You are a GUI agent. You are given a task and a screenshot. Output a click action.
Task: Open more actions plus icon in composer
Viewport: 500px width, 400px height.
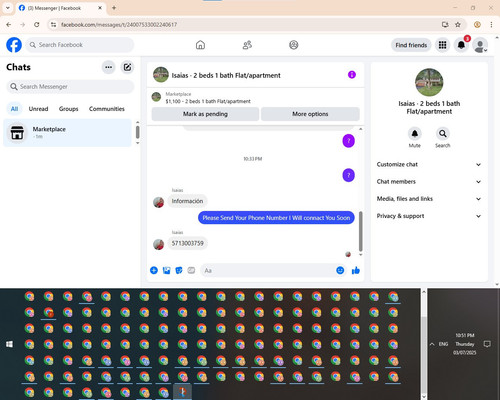point(154,270)
